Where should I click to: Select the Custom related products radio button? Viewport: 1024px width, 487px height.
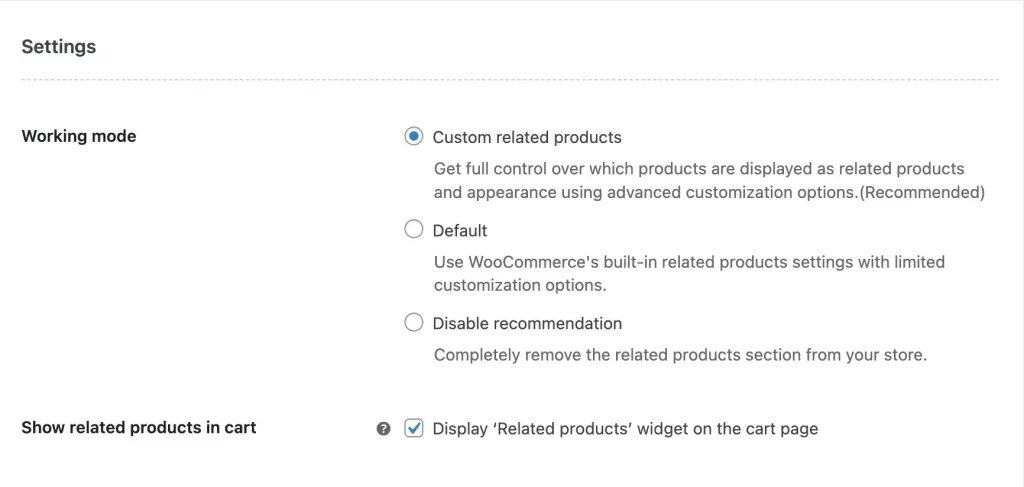pyautogui.click(x=414, y=137)
